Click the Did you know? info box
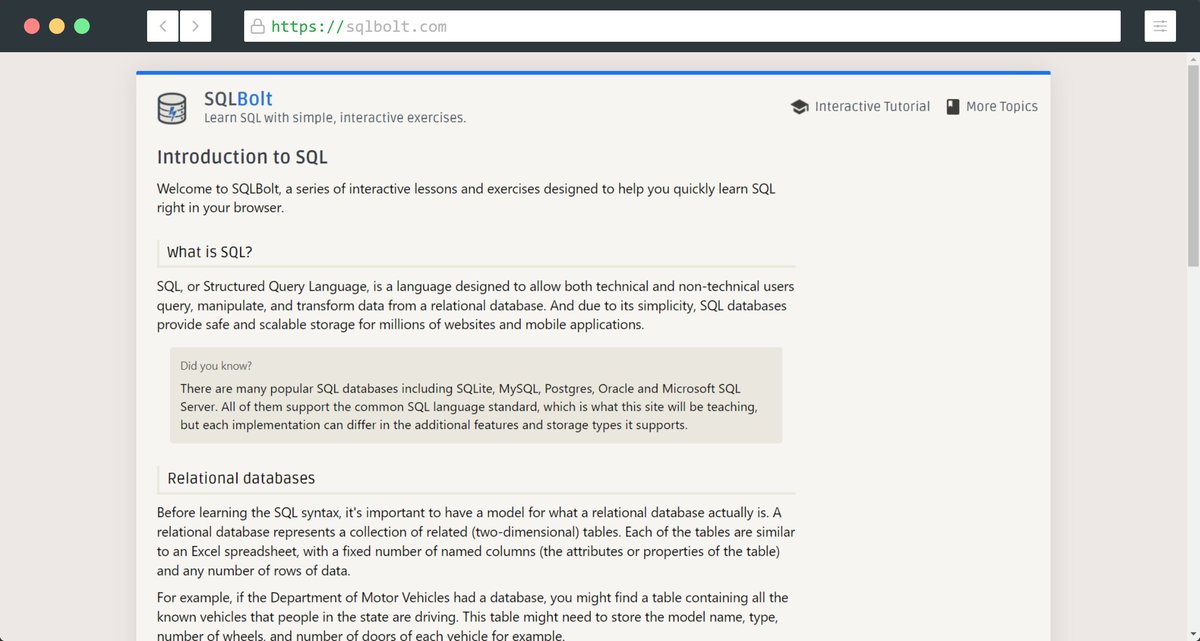 (476, 395)
